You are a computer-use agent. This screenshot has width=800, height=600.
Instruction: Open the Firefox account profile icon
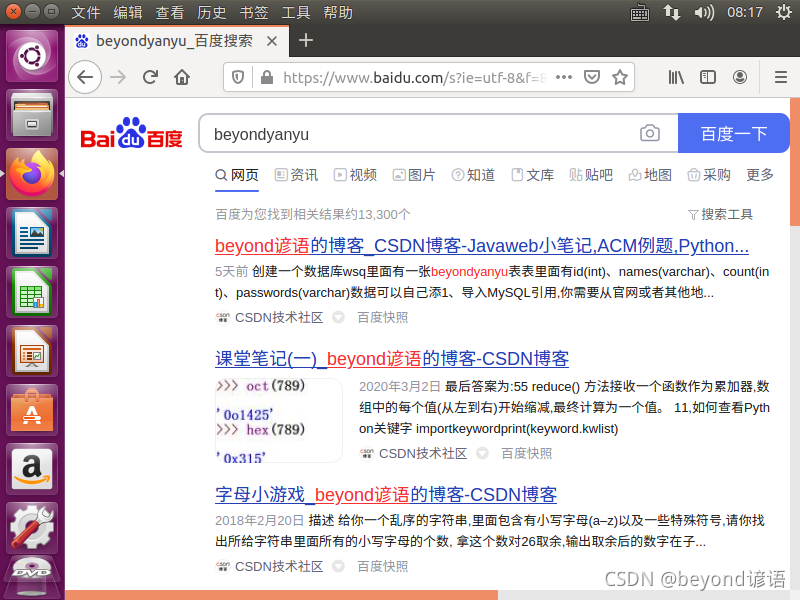coord(738,76)
